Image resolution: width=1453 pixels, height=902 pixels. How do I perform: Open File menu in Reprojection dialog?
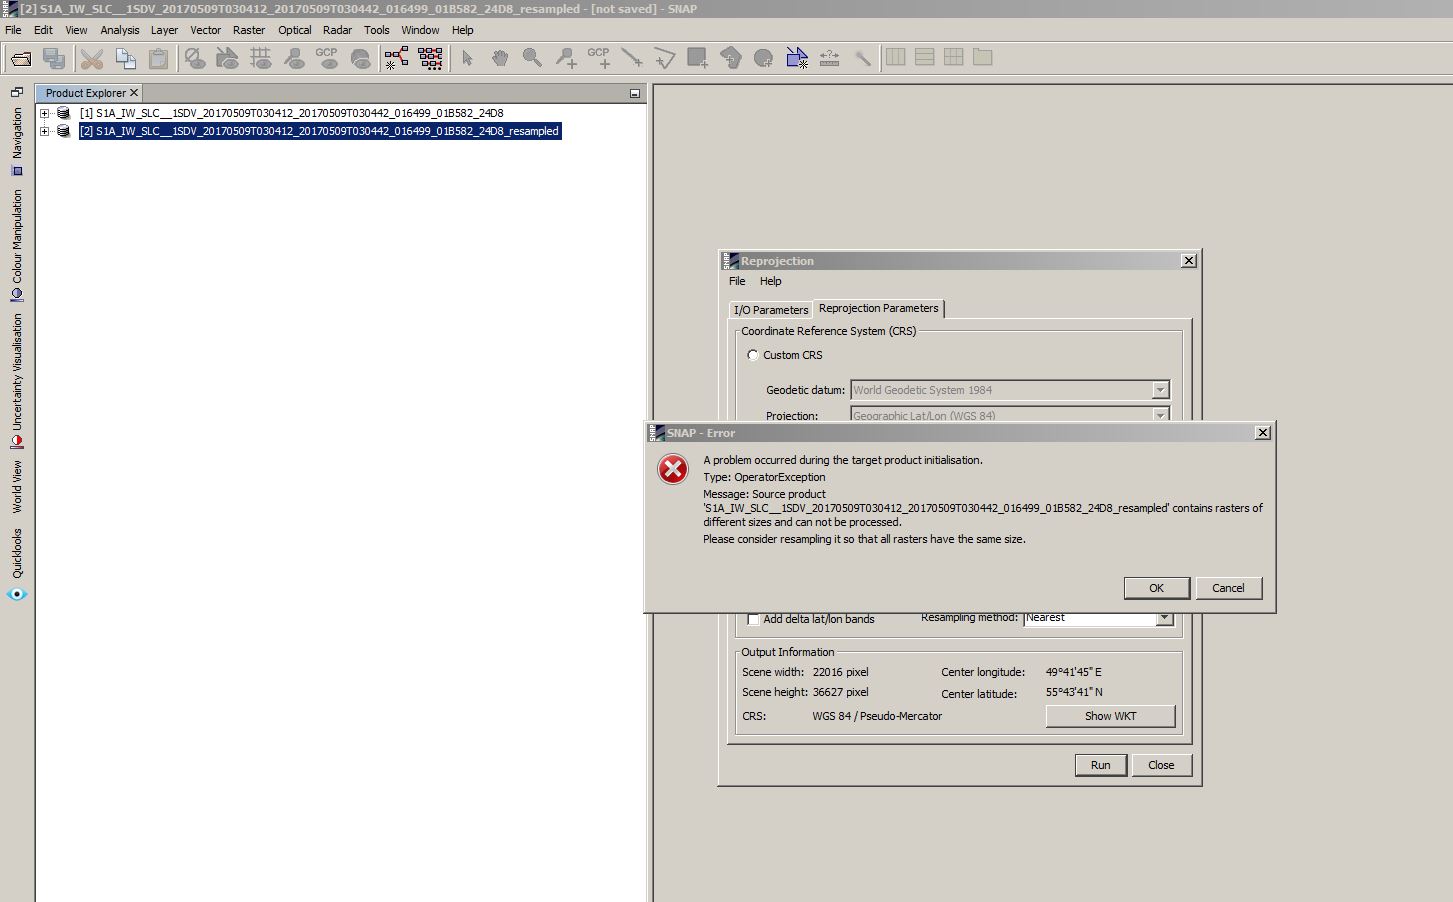737,281
